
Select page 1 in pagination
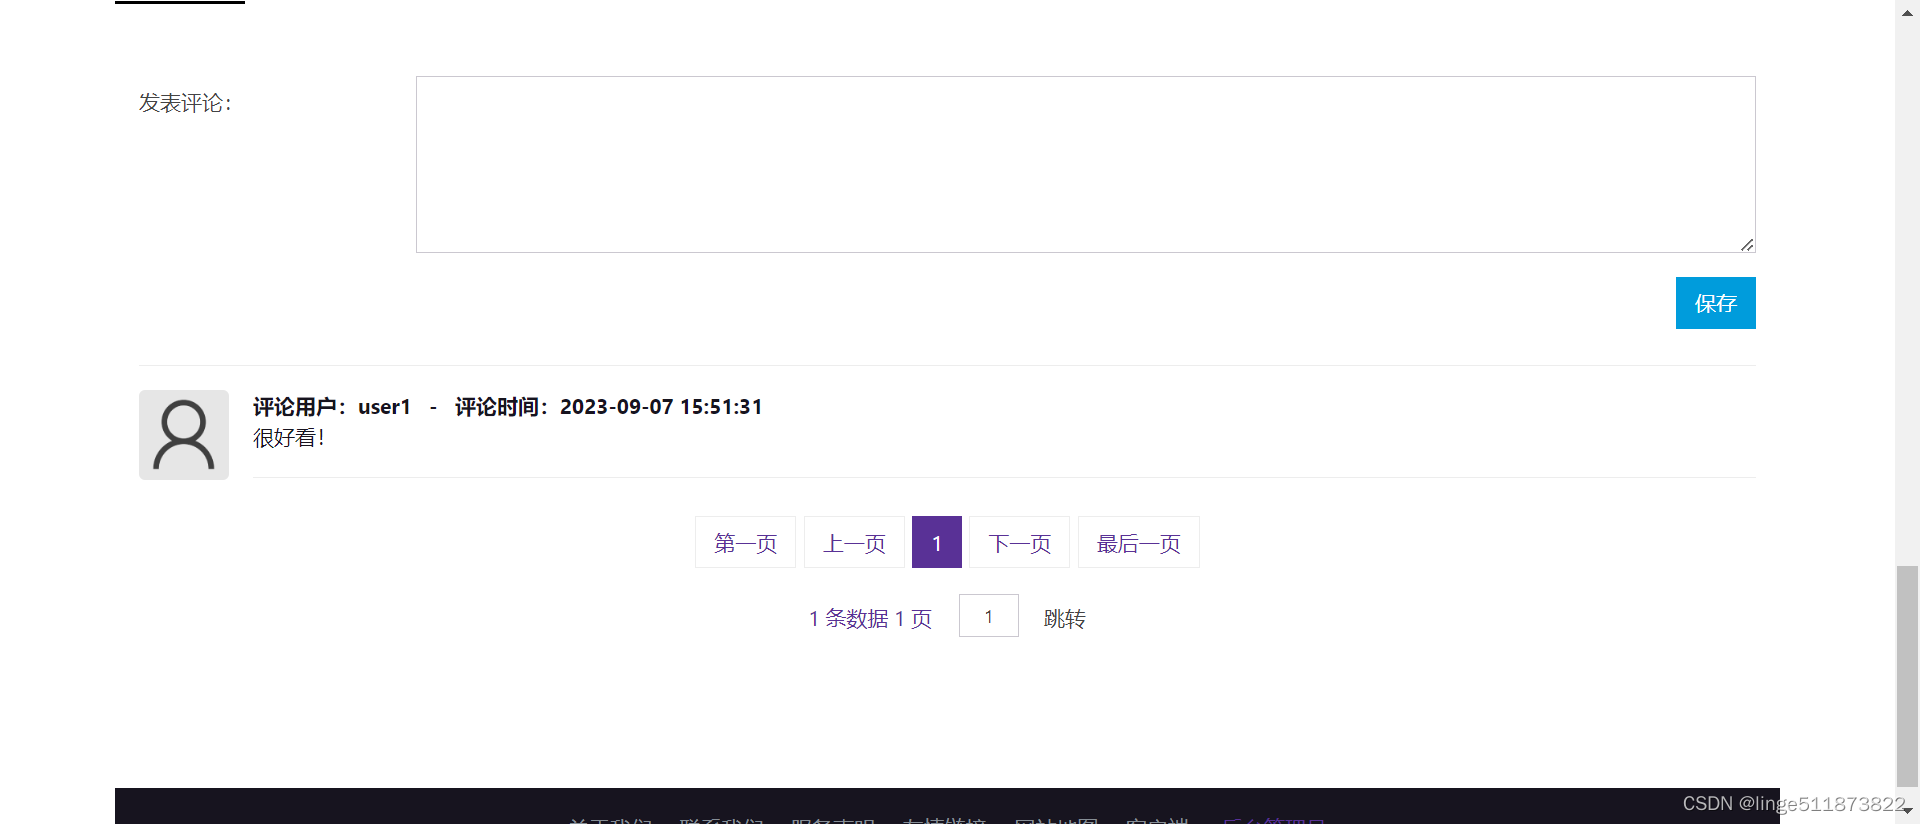[x=937, y=543]
